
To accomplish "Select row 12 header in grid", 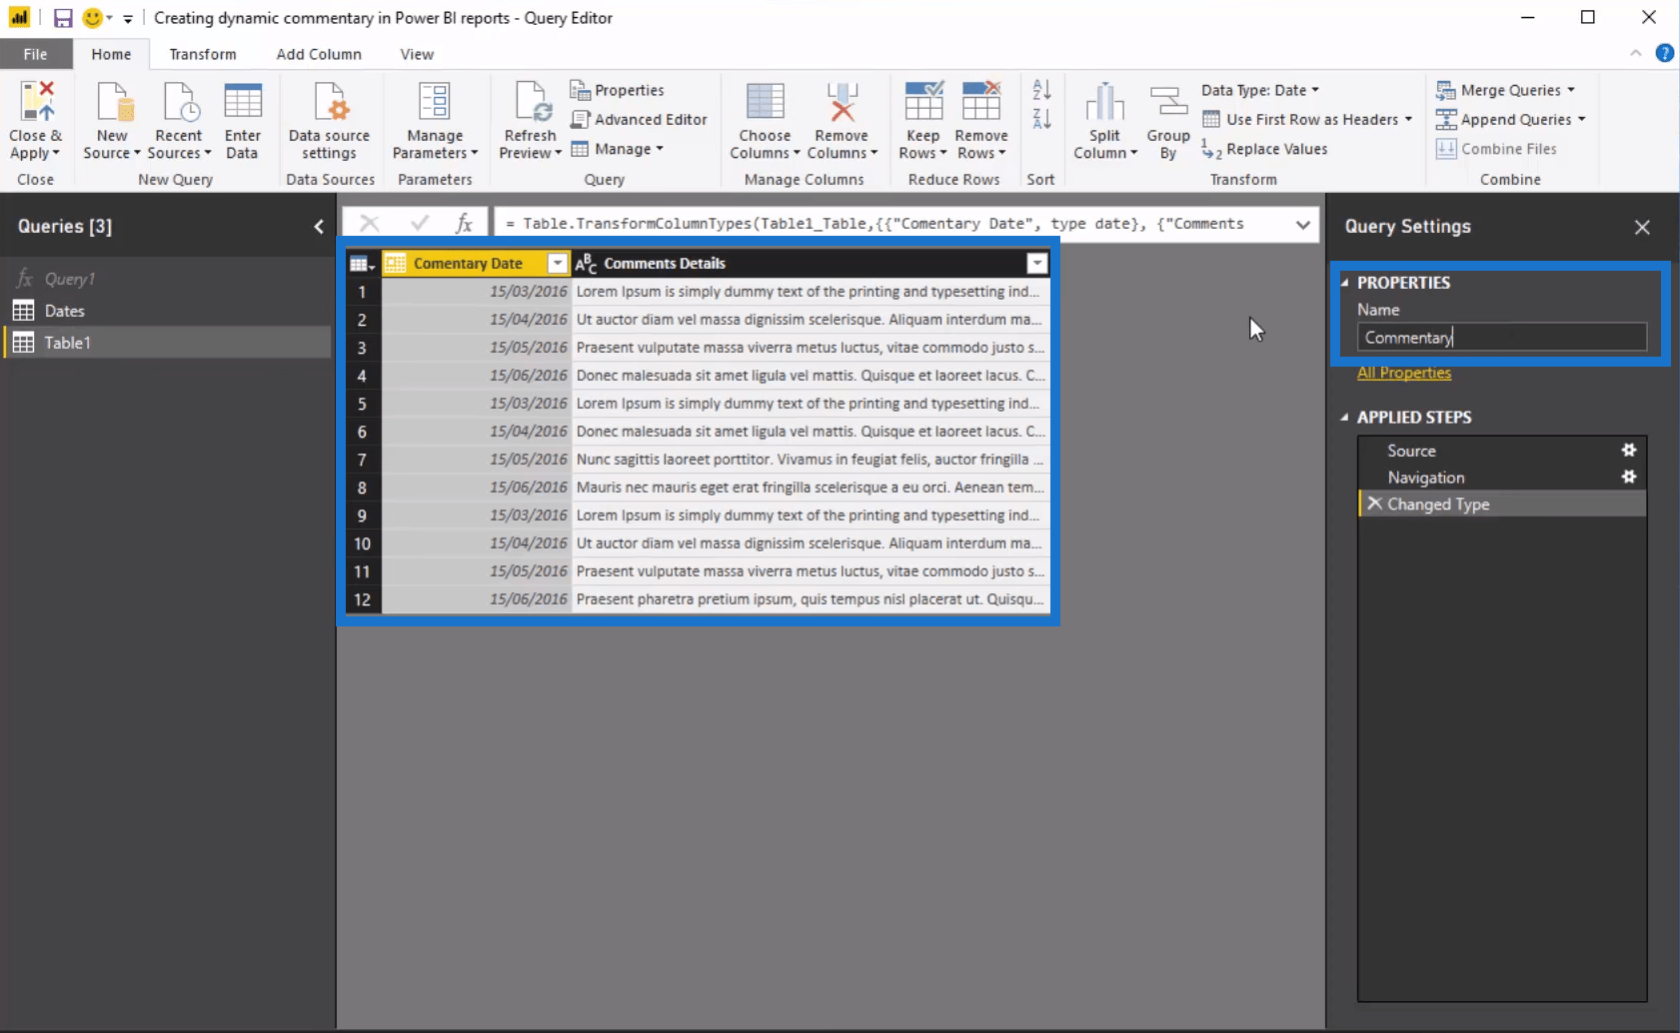I will coord(362,599).
